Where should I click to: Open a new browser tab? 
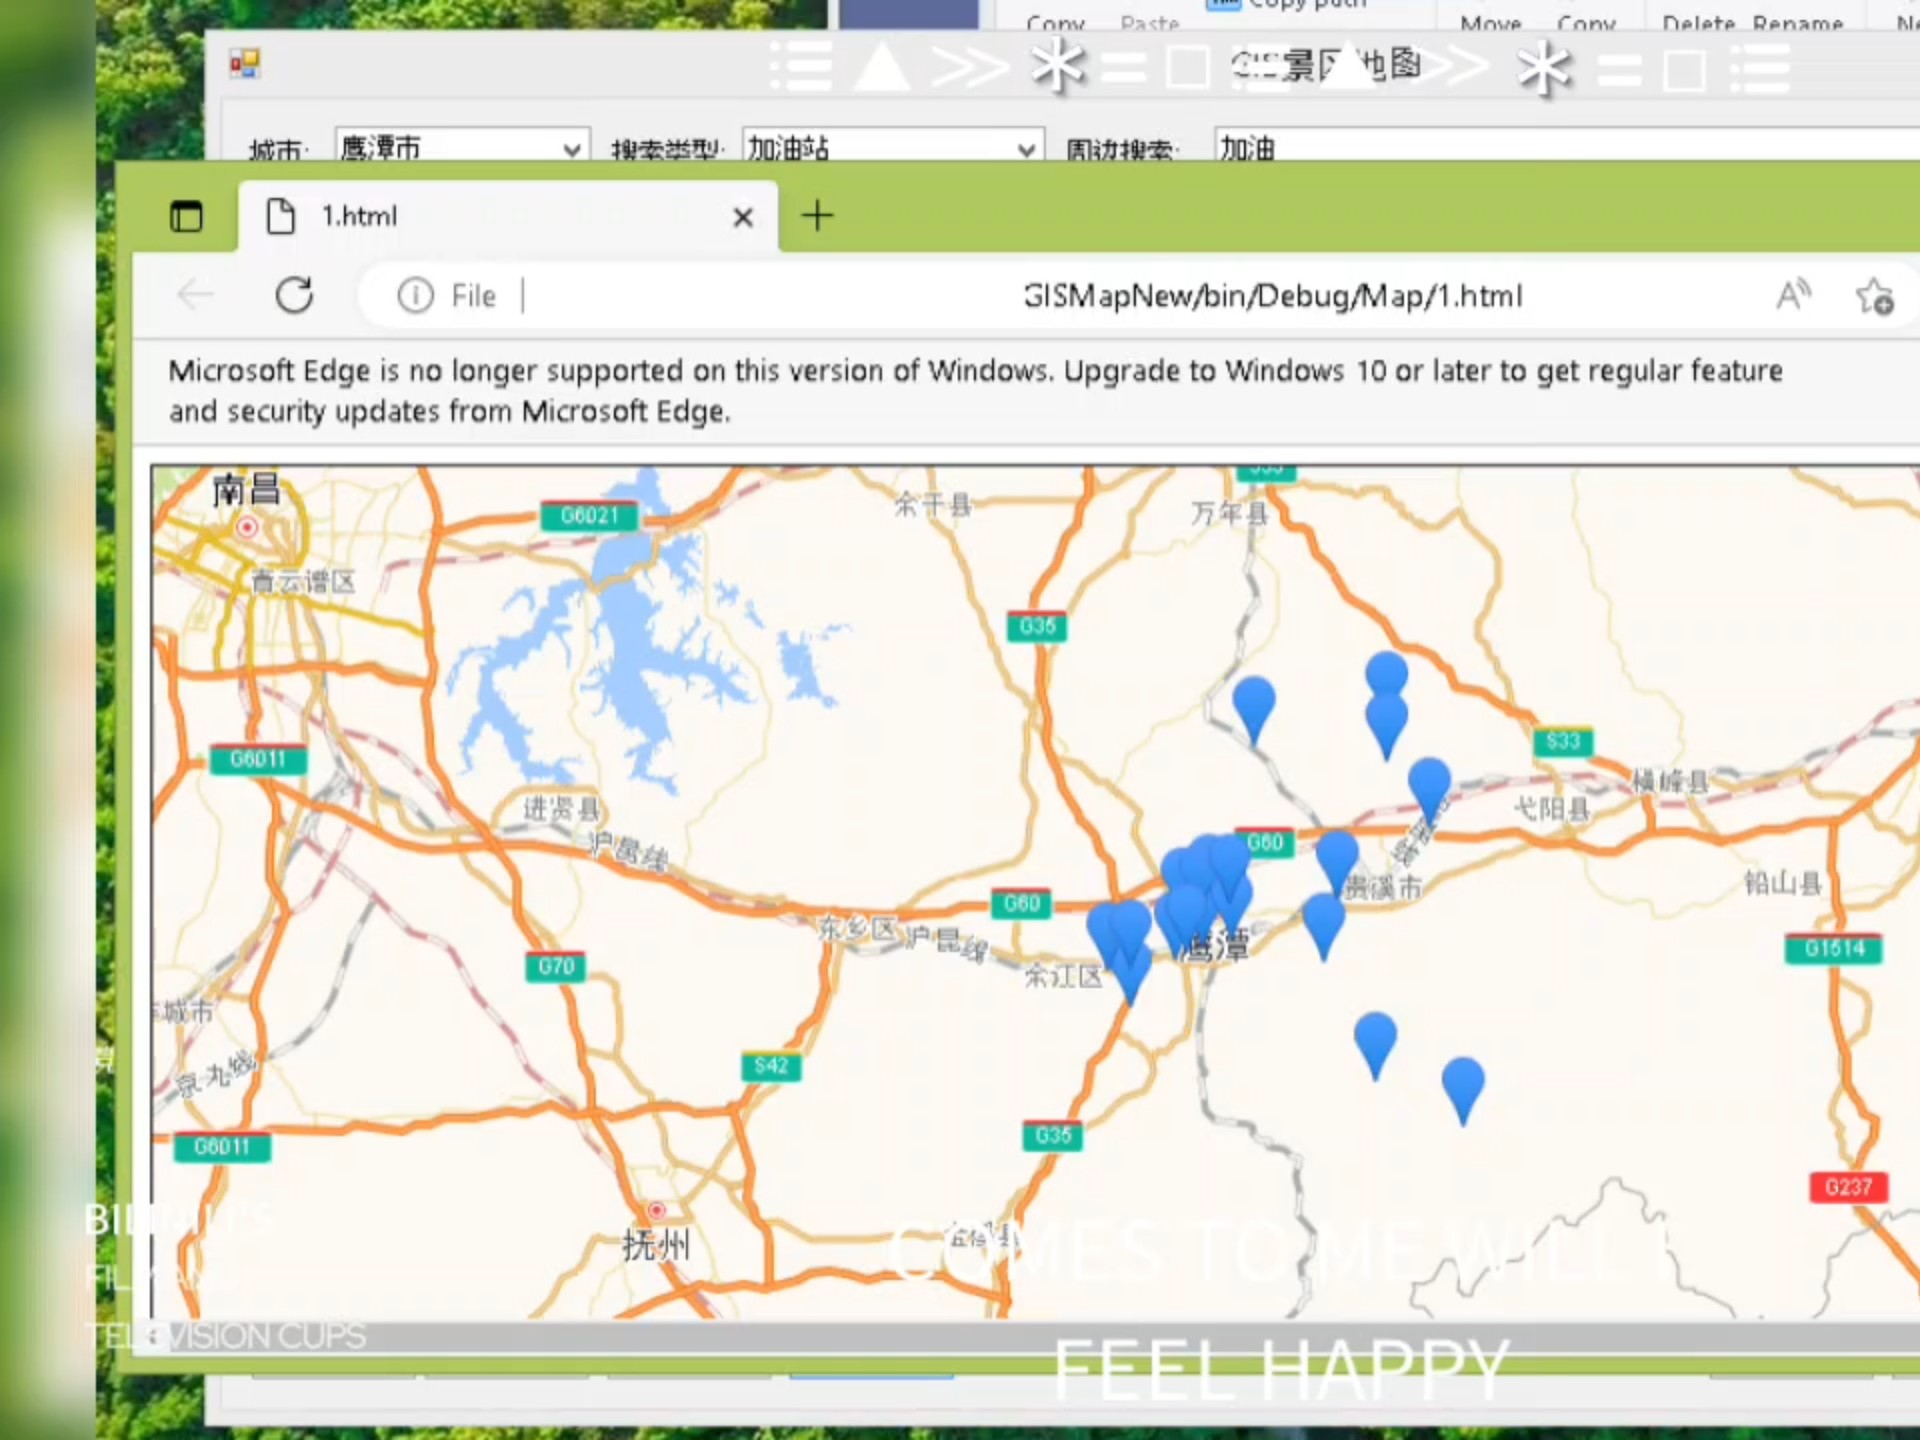pyautogui.click(x=817, y=216)
